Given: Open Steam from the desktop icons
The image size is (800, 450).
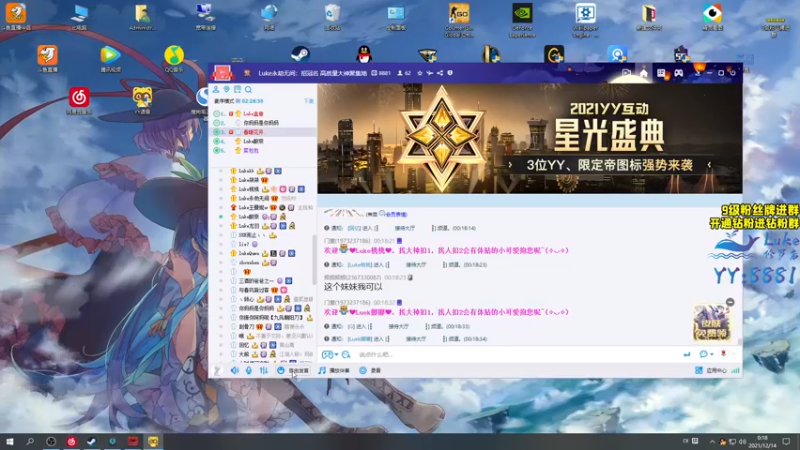Looking at the screenshot, I should [x=300, y=54].
